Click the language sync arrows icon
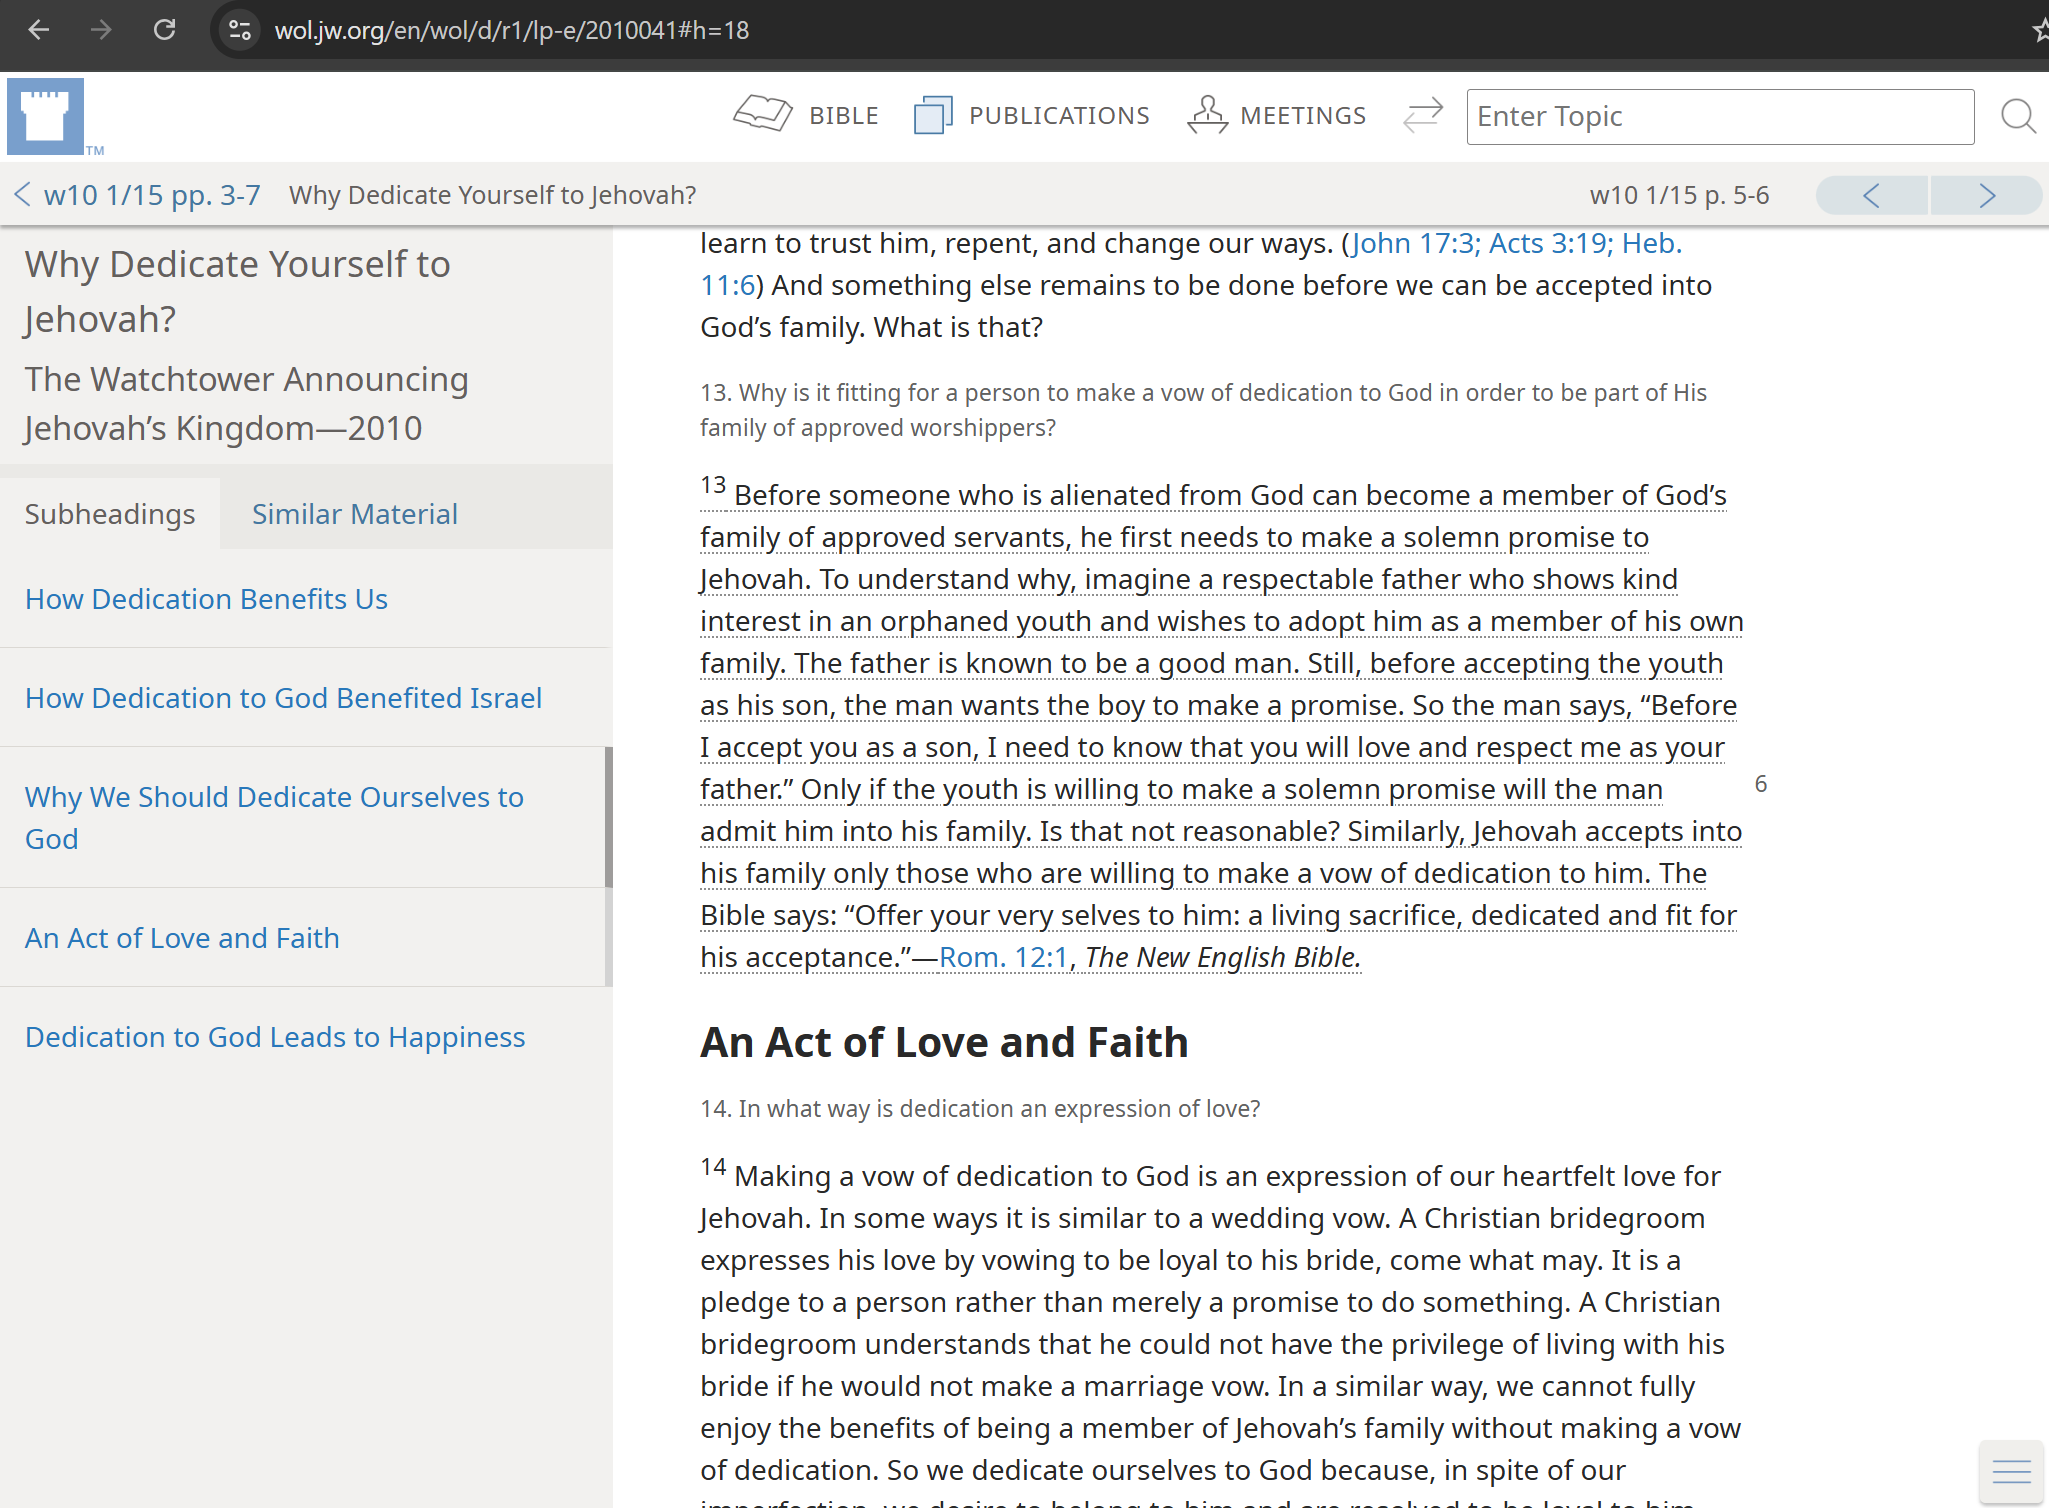Viewport: 2049px width, 1508px height. pyautogui.click(x=1422, y=115)
